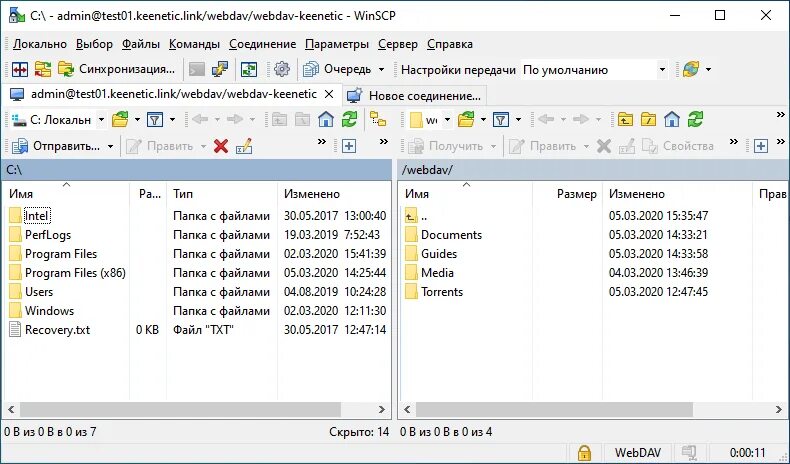This screenshot has height=464, width=790.
Task: Open the Локально menu
Action: click(x=40, y=44)
